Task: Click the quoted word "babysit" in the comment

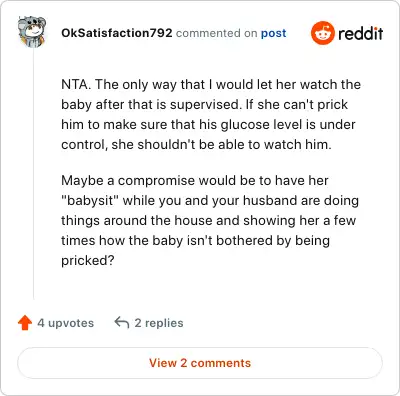Action: point(89,201)
